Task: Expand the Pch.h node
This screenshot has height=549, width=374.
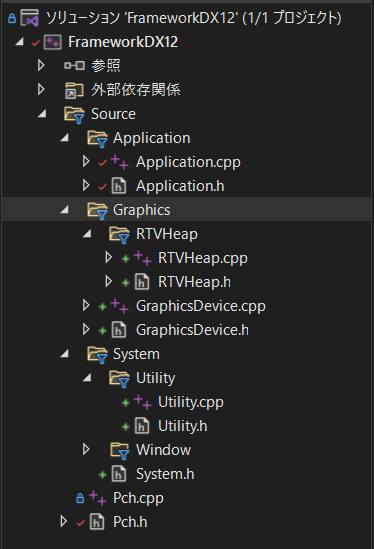Action: 63,521
